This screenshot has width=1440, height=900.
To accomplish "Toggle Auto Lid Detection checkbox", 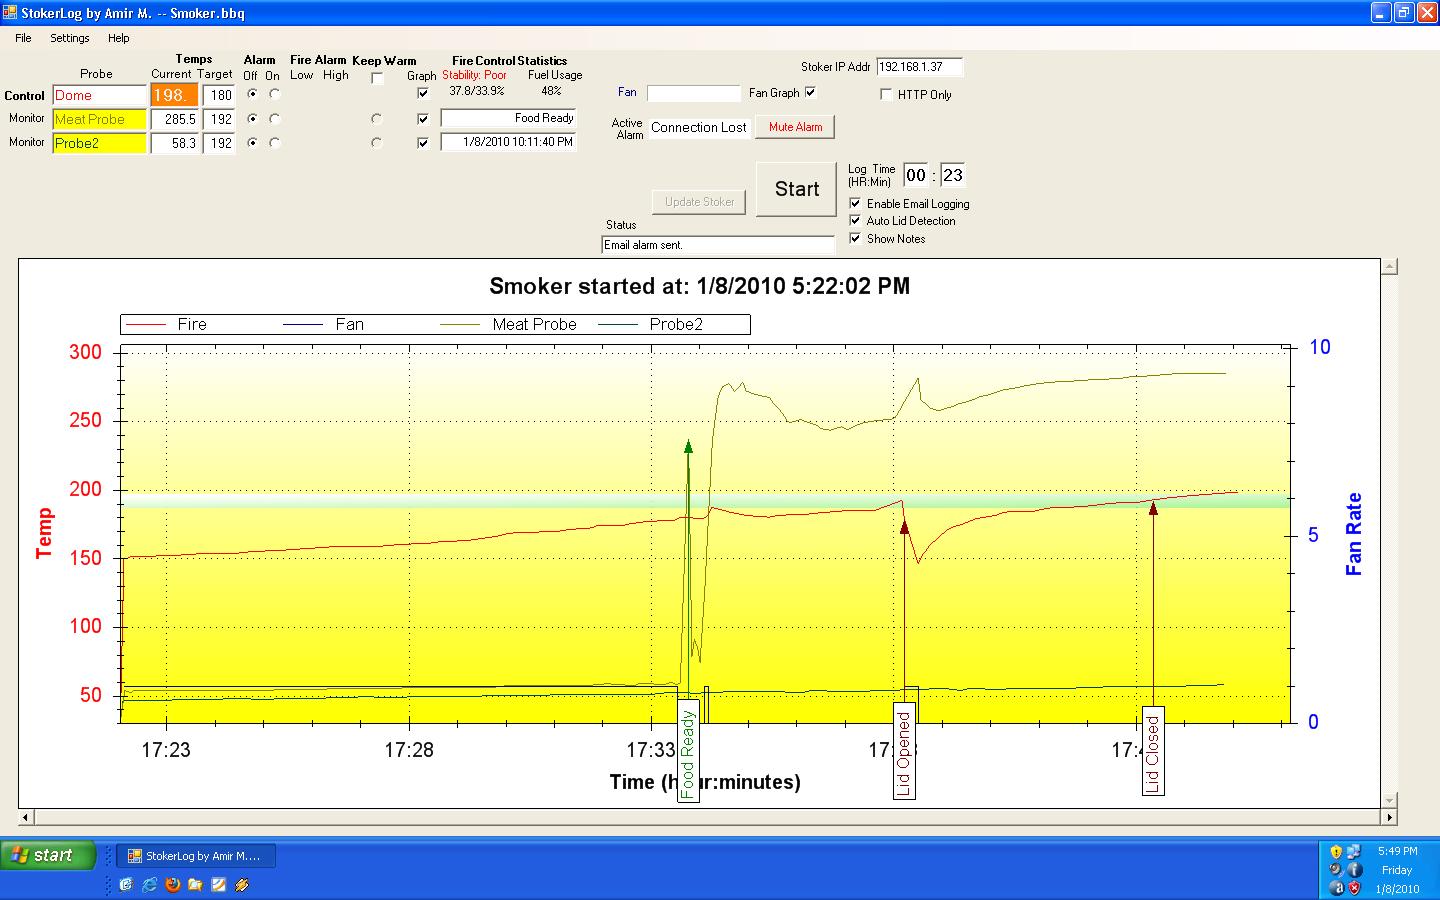I will [855, 220].
